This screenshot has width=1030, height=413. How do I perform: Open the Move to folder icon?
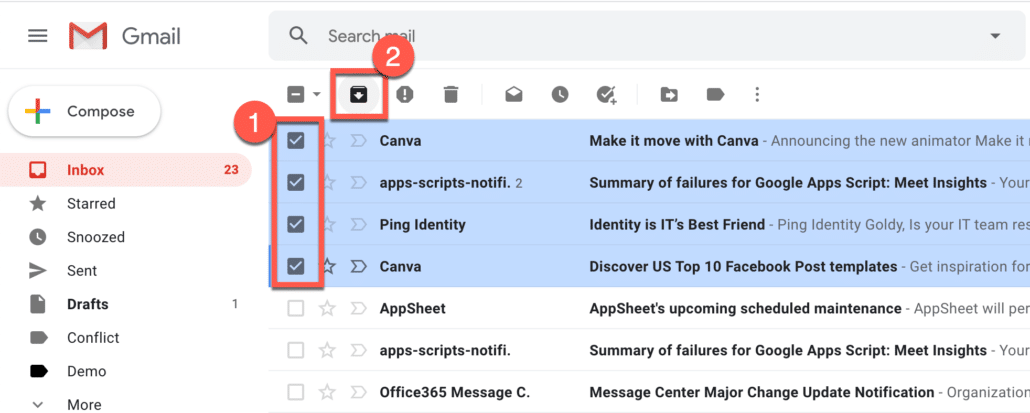pos(669,95)
